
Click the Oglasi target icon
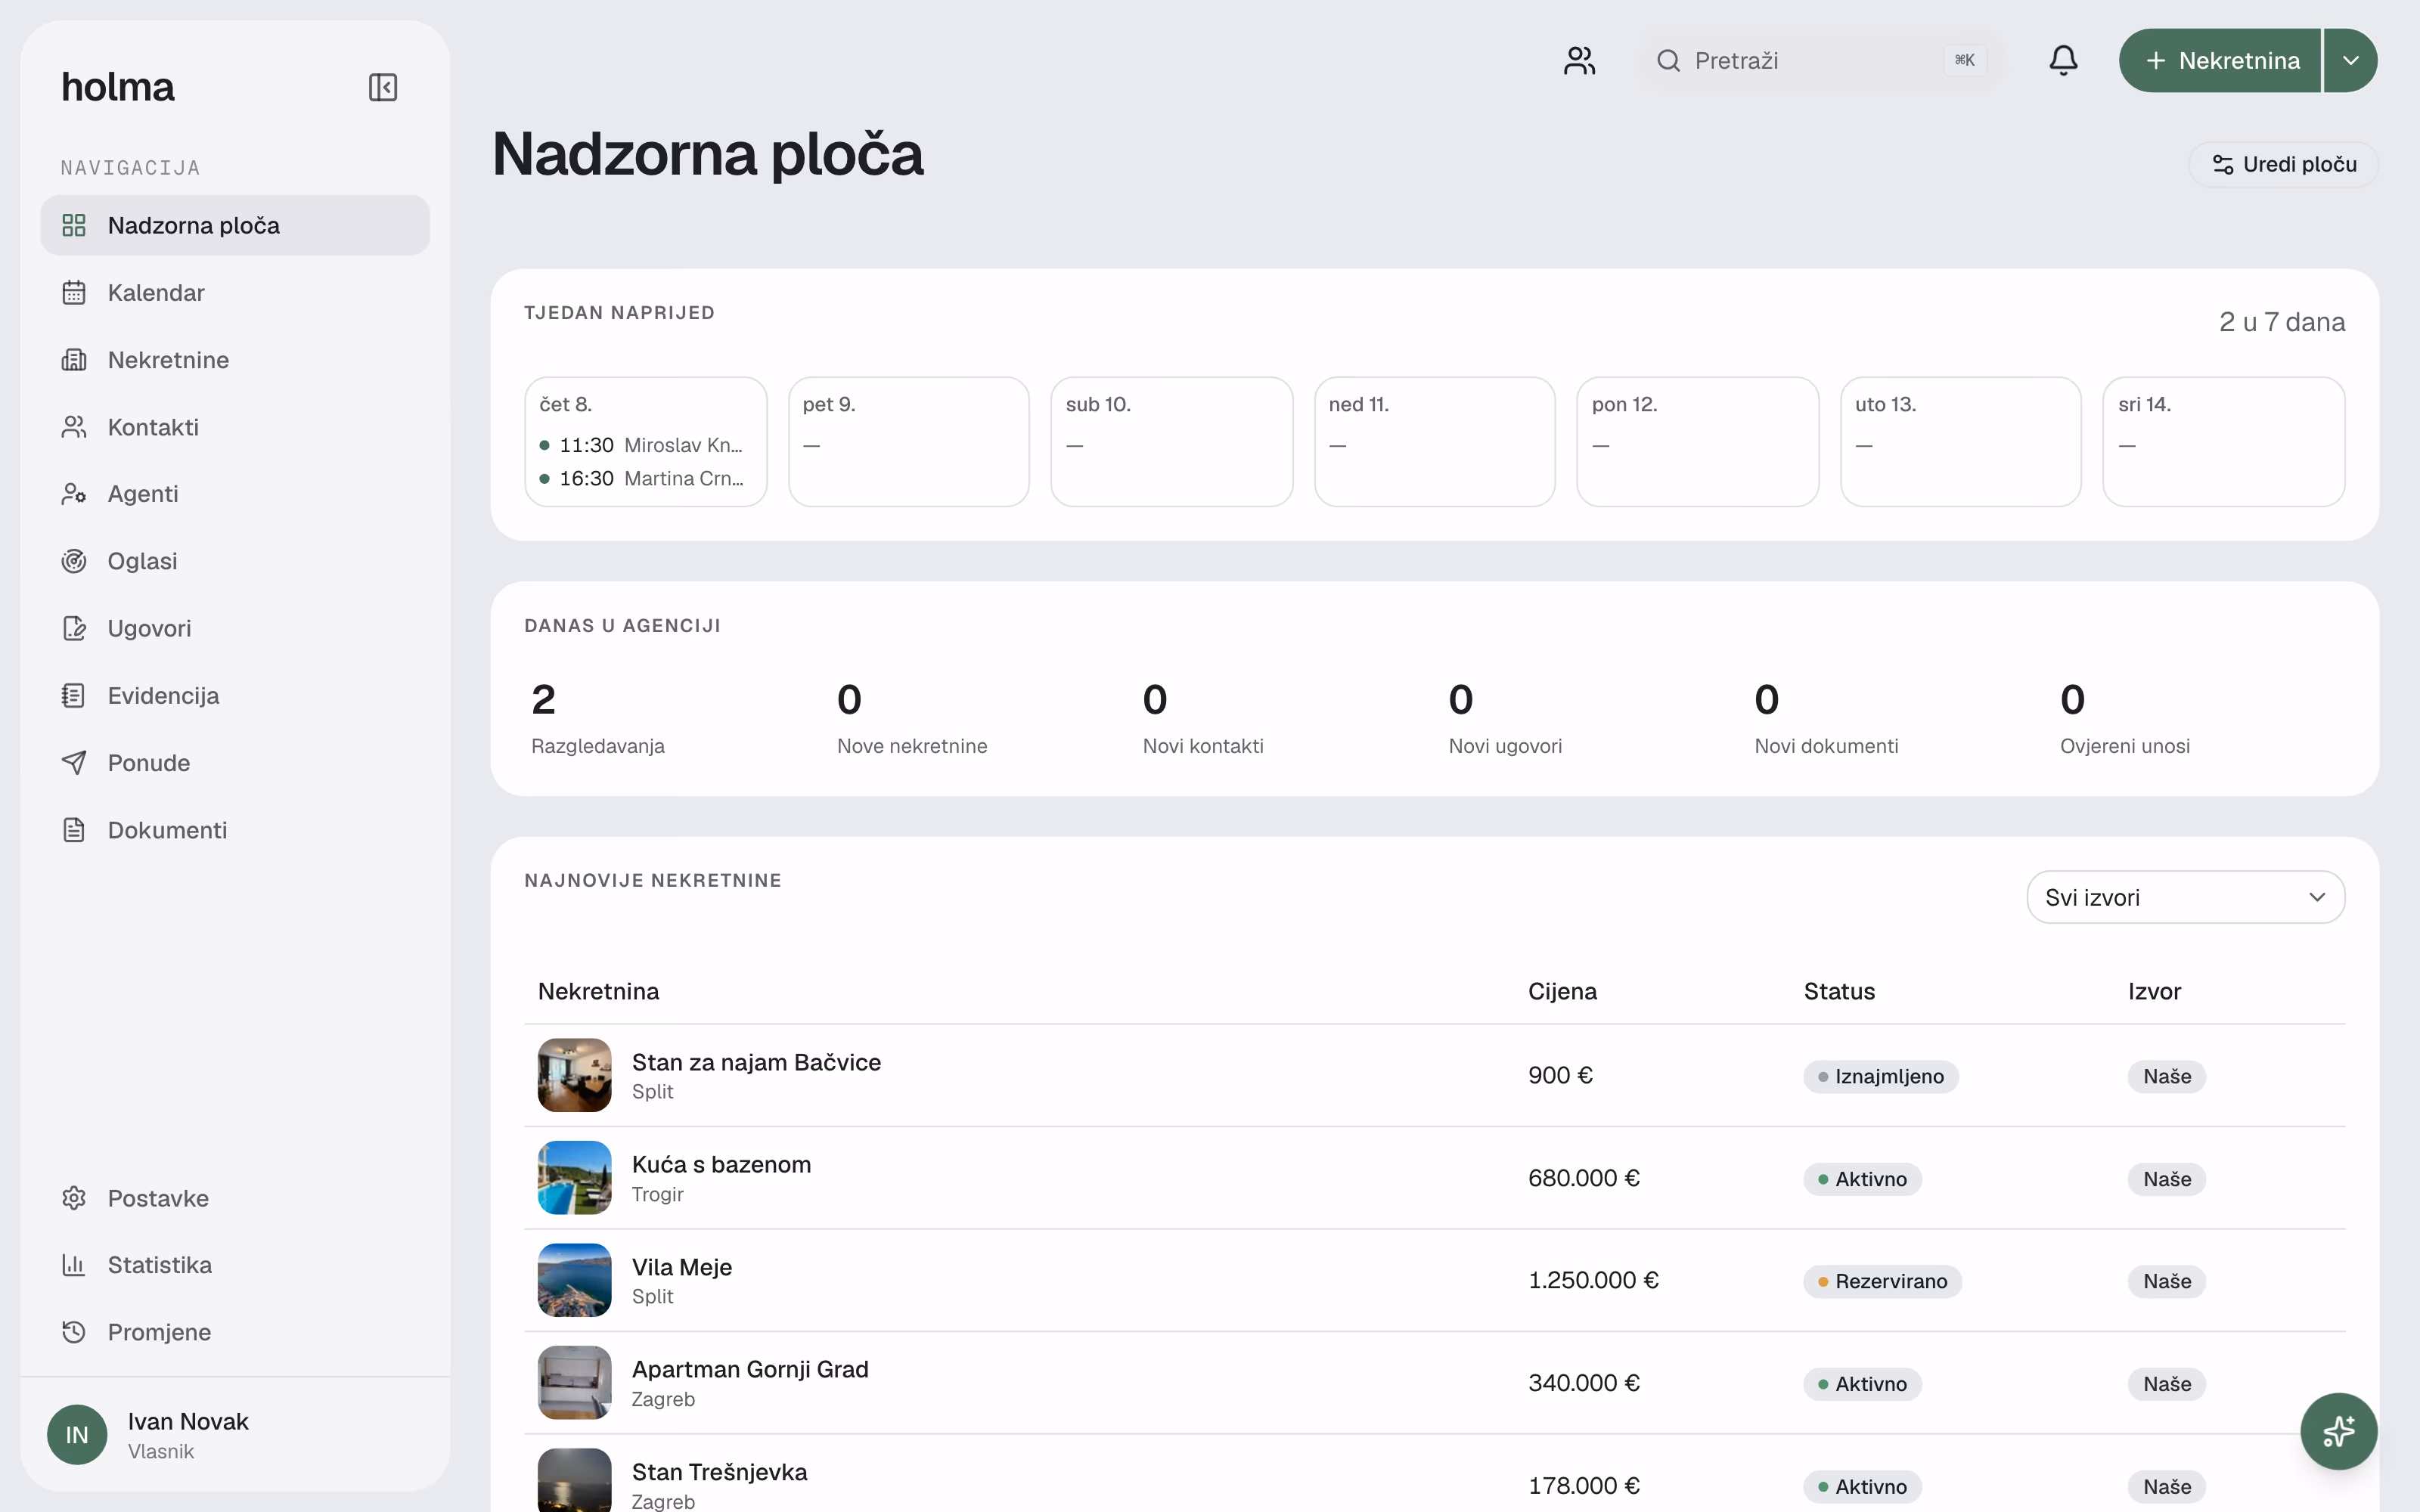[74, 561]
